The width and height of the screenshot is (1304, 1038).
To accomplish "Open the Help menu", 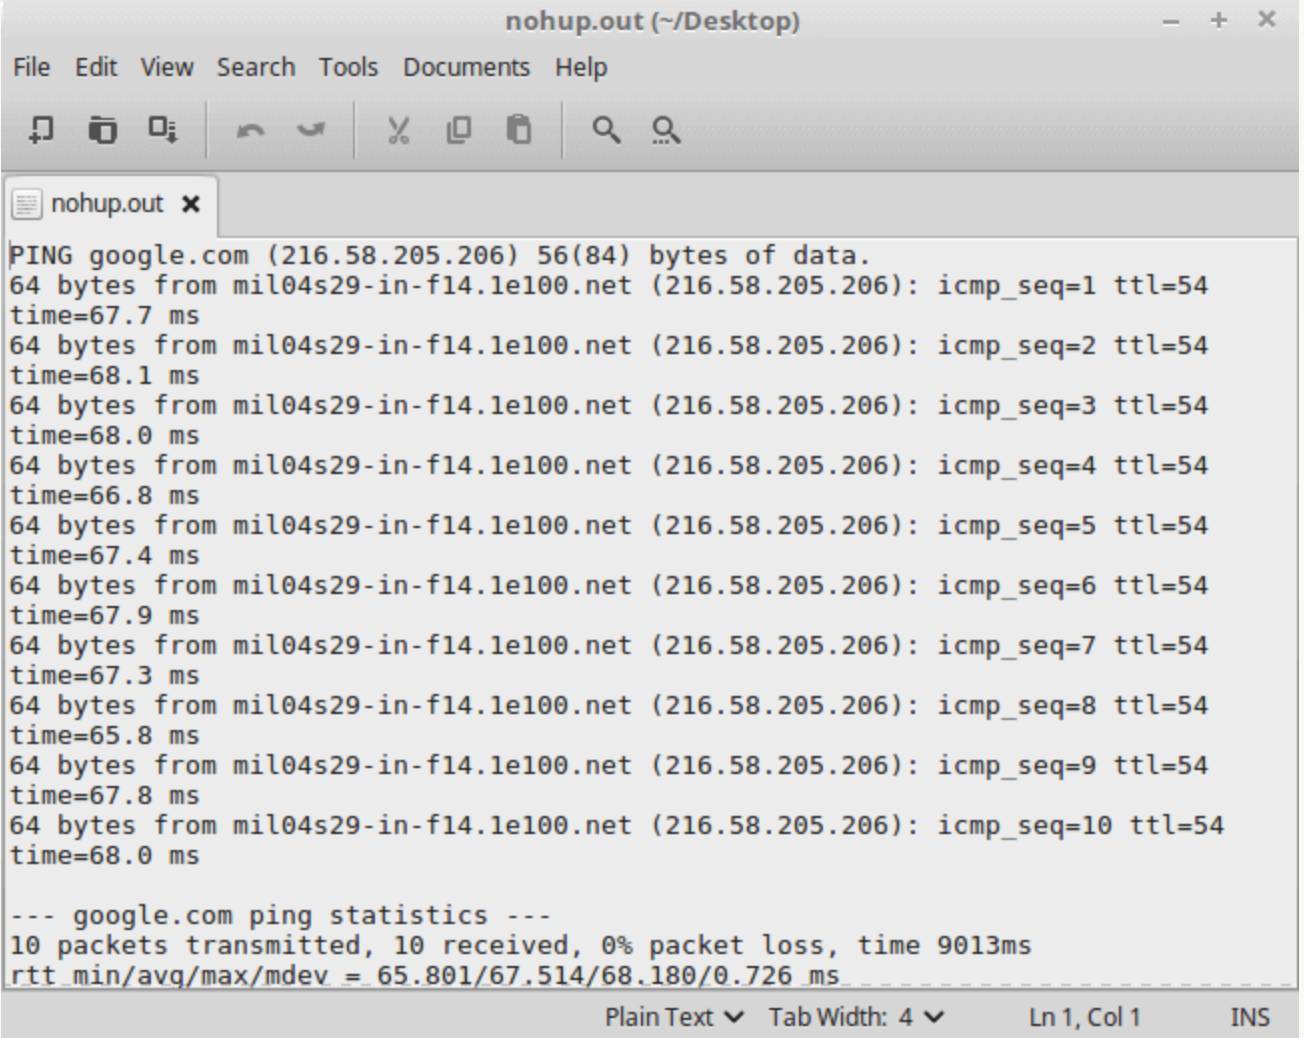I will (581, 67).
